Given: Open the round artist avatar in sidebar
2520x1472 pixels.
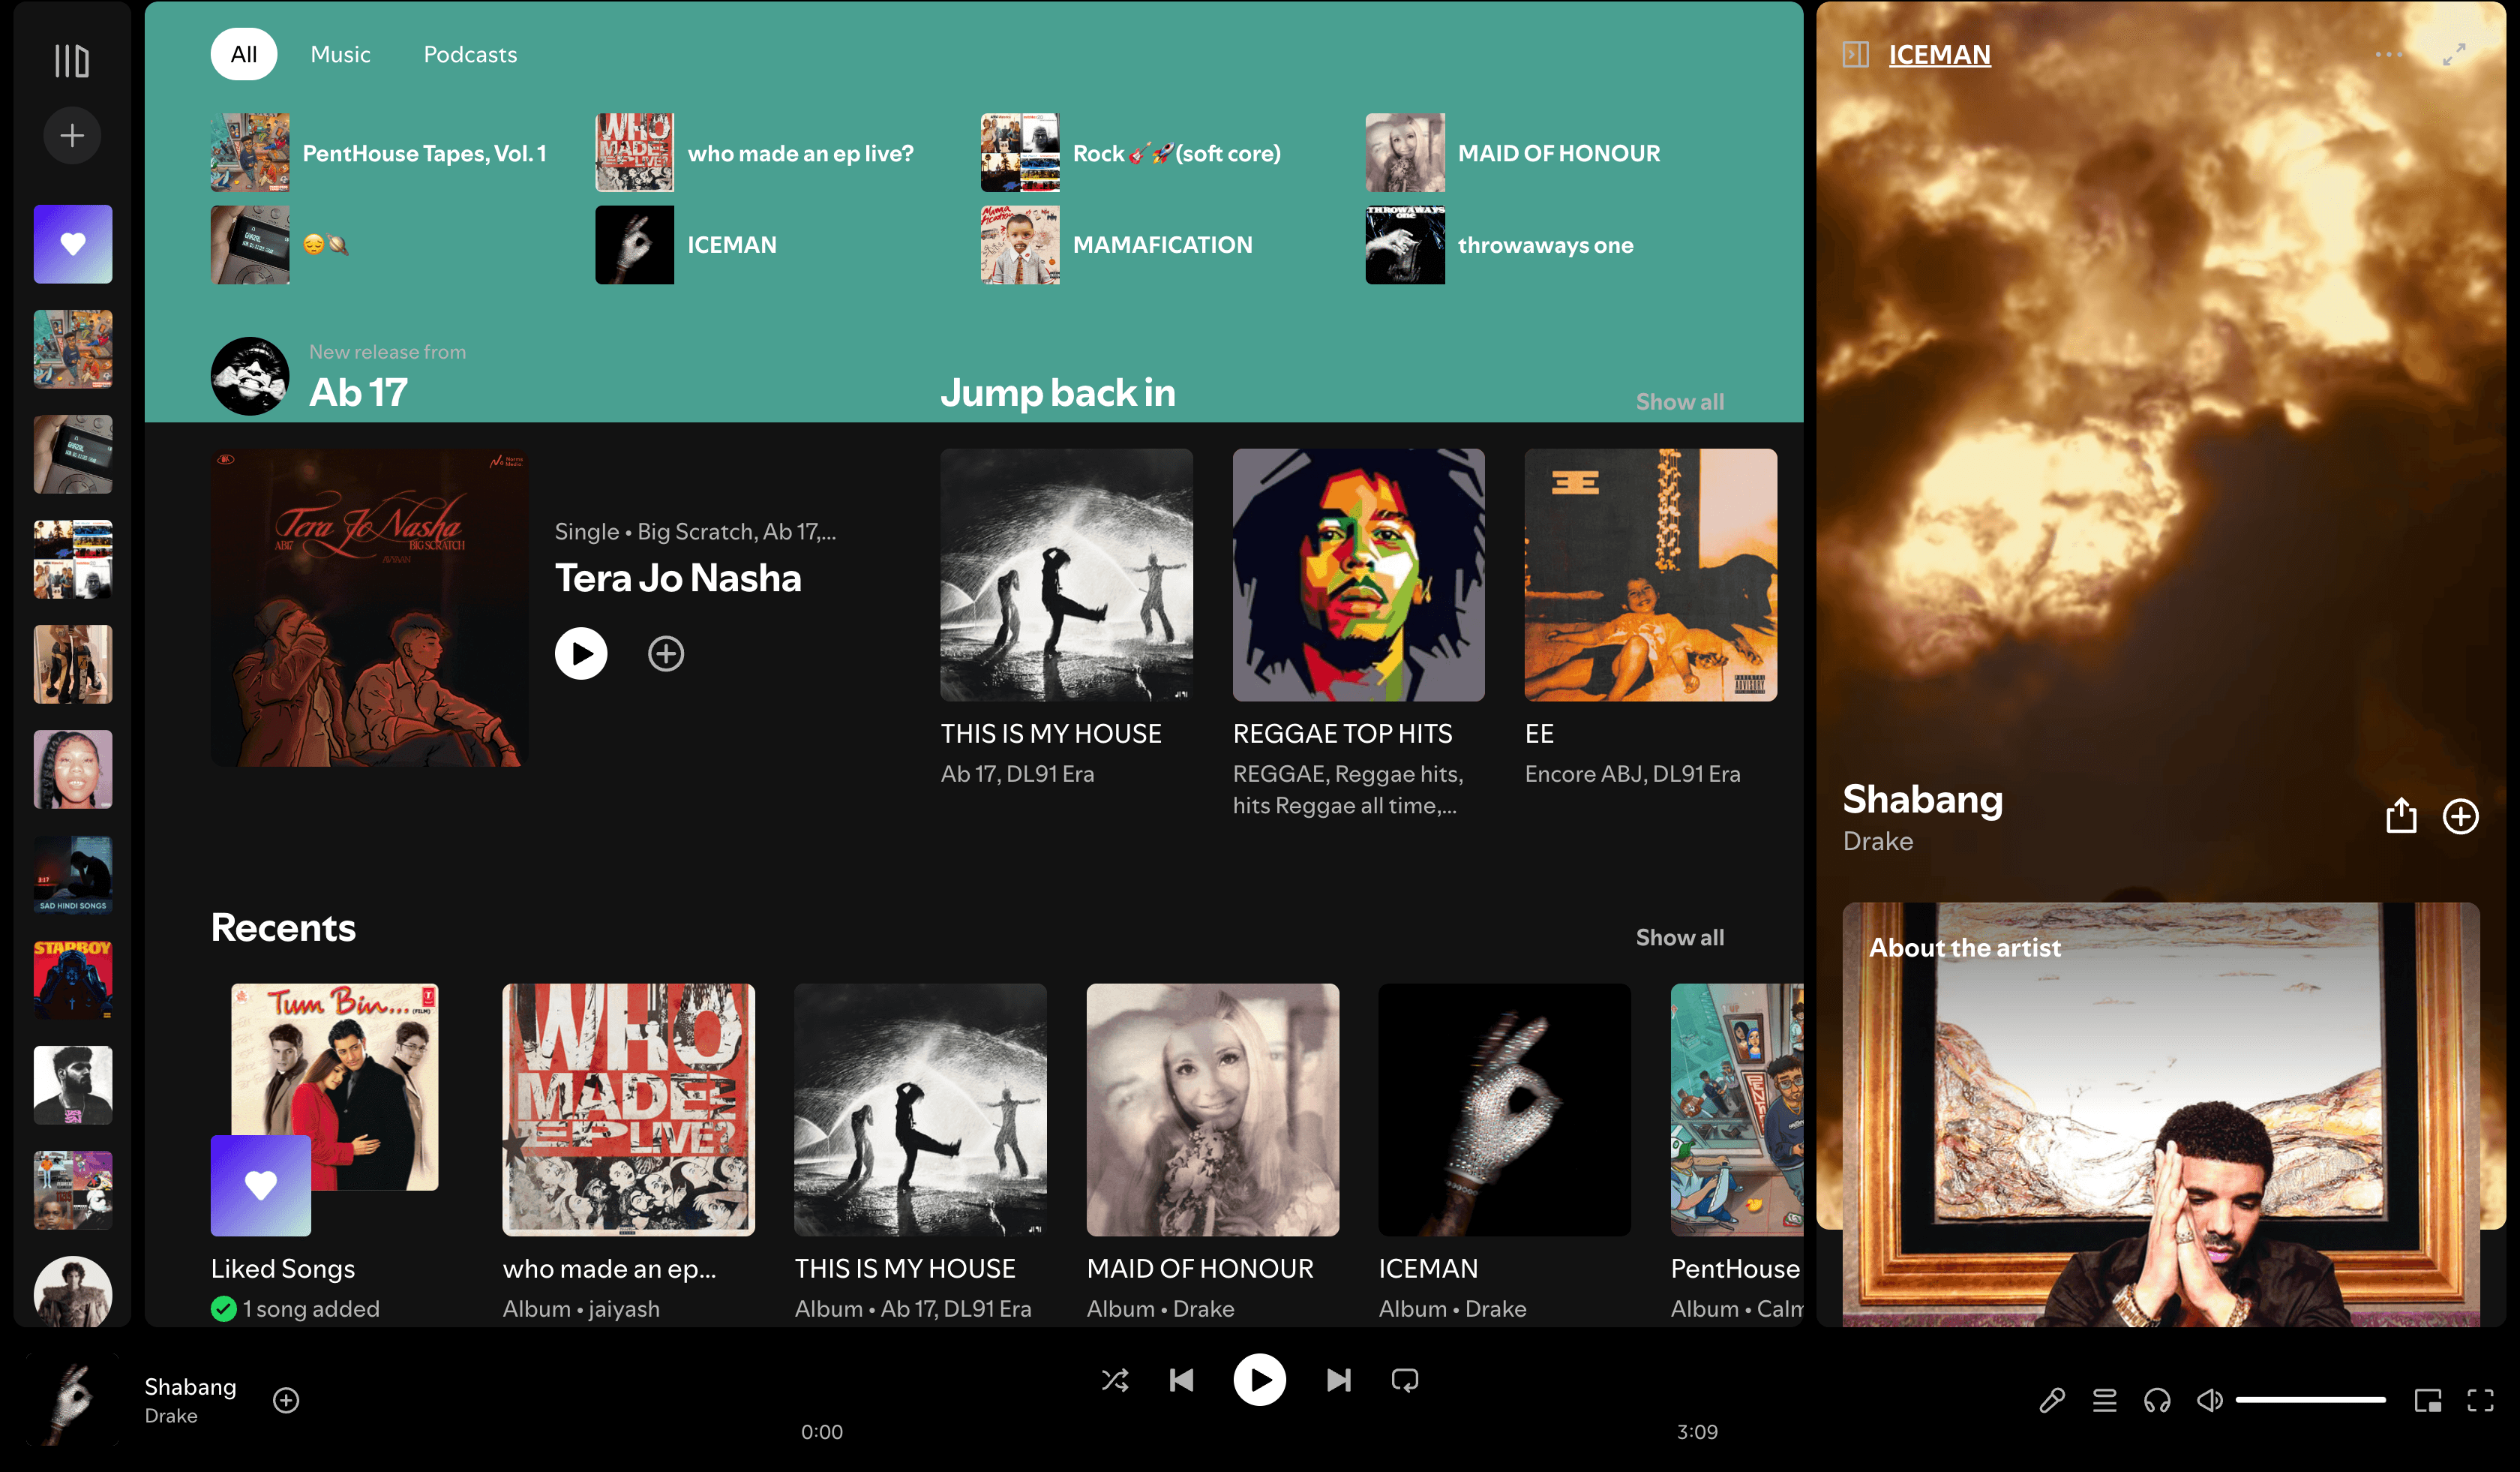Looking at the screenshot, I should click(73, 1291).
